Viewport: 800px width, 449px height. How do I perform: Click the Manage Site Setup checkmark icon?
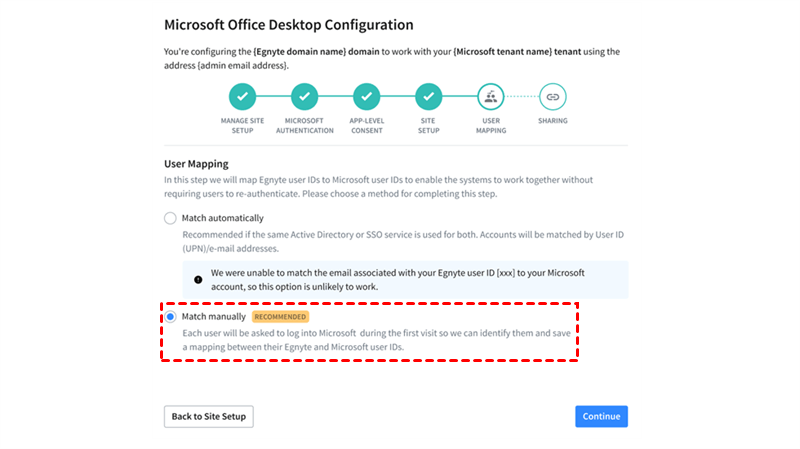click(x=242, y=97)
